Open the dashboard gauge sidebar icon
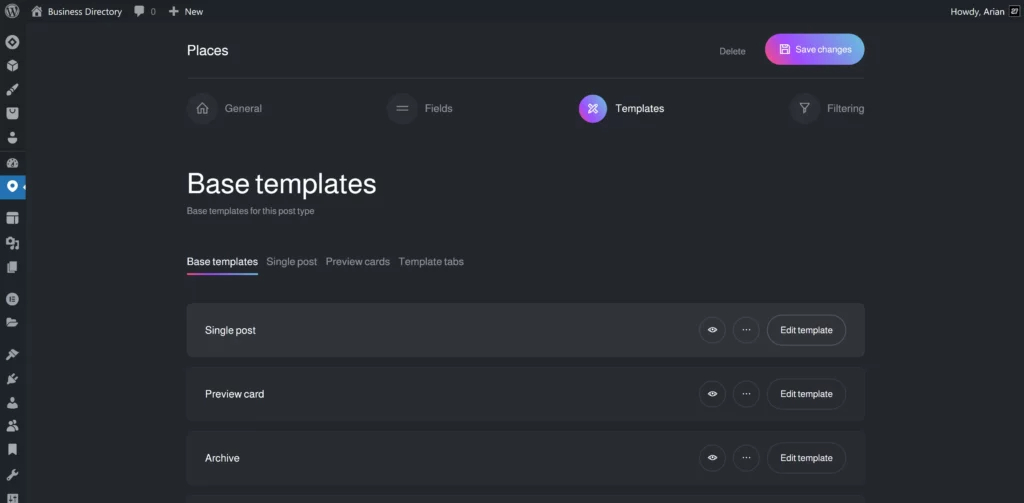The width and height of the screenshot is (1024, 503). (x=12, y=163)
